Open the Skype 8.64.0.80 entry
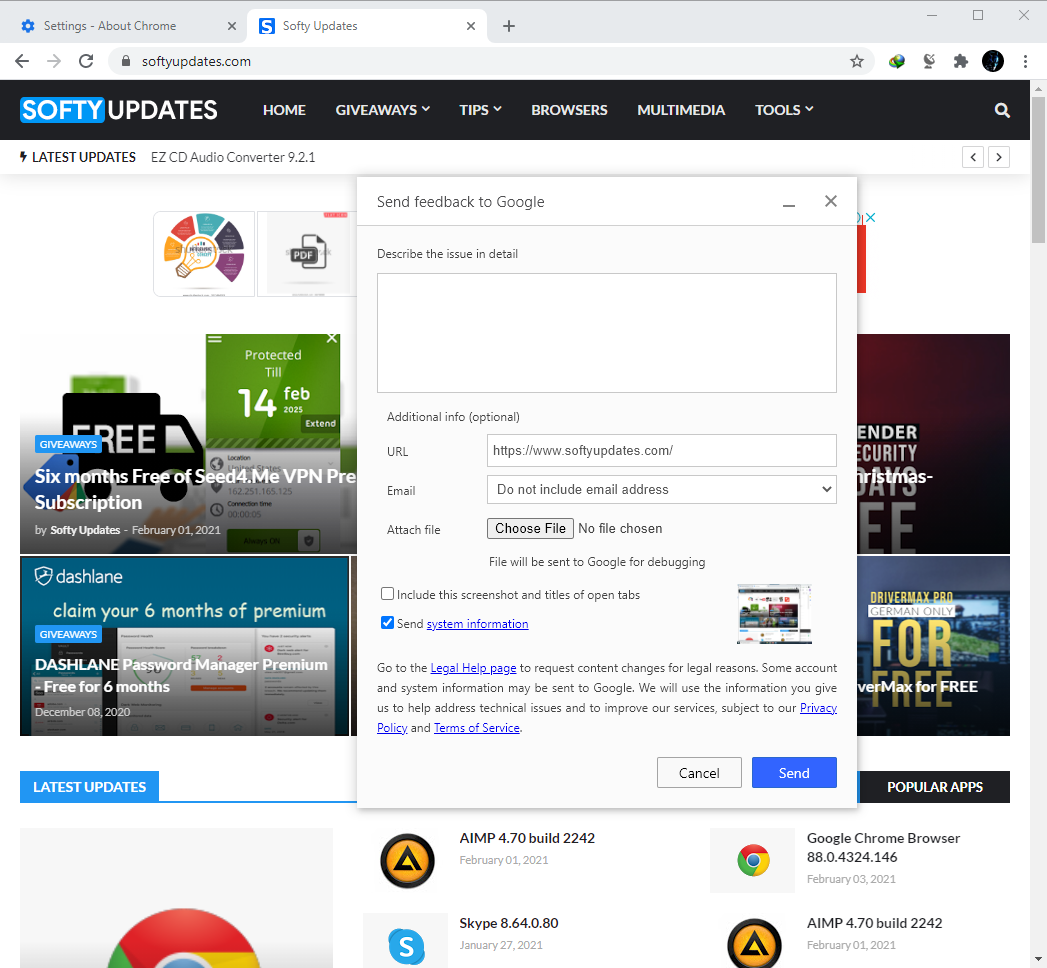The width and height of the screenshot is (1047, 968). click(509, 923)
